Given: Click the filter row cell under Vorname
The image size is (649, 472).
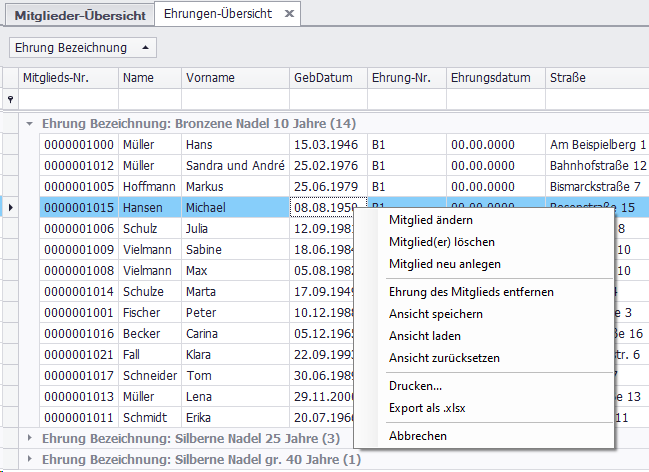Looking at the screenshot, I should click(x=234, y=98).
